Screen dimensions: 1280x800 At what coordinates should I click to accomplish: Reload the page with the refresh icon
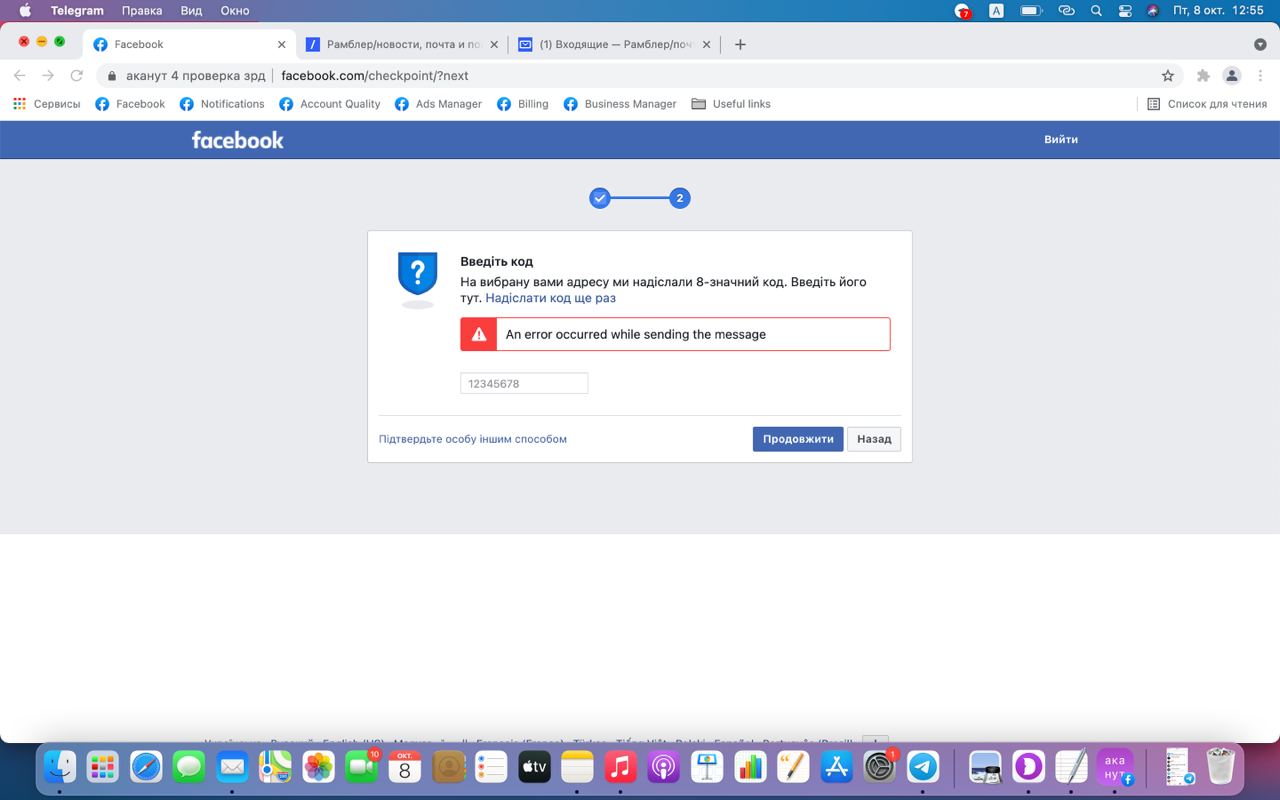click(x=76, y=76)
